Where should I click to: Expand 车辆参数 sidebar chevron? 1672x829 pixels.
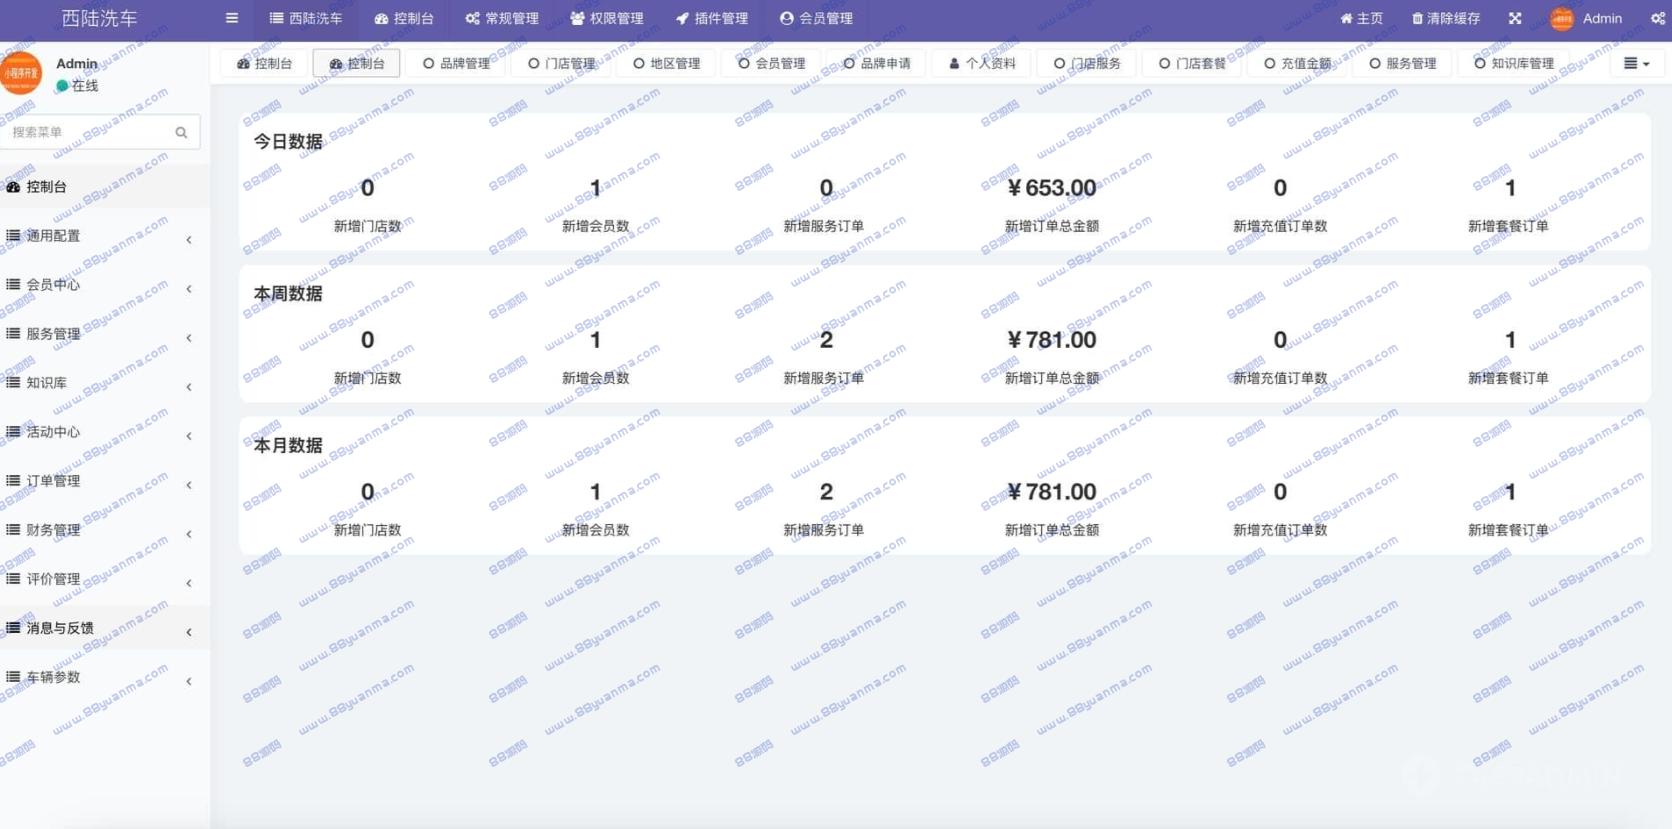coord(189,680)
